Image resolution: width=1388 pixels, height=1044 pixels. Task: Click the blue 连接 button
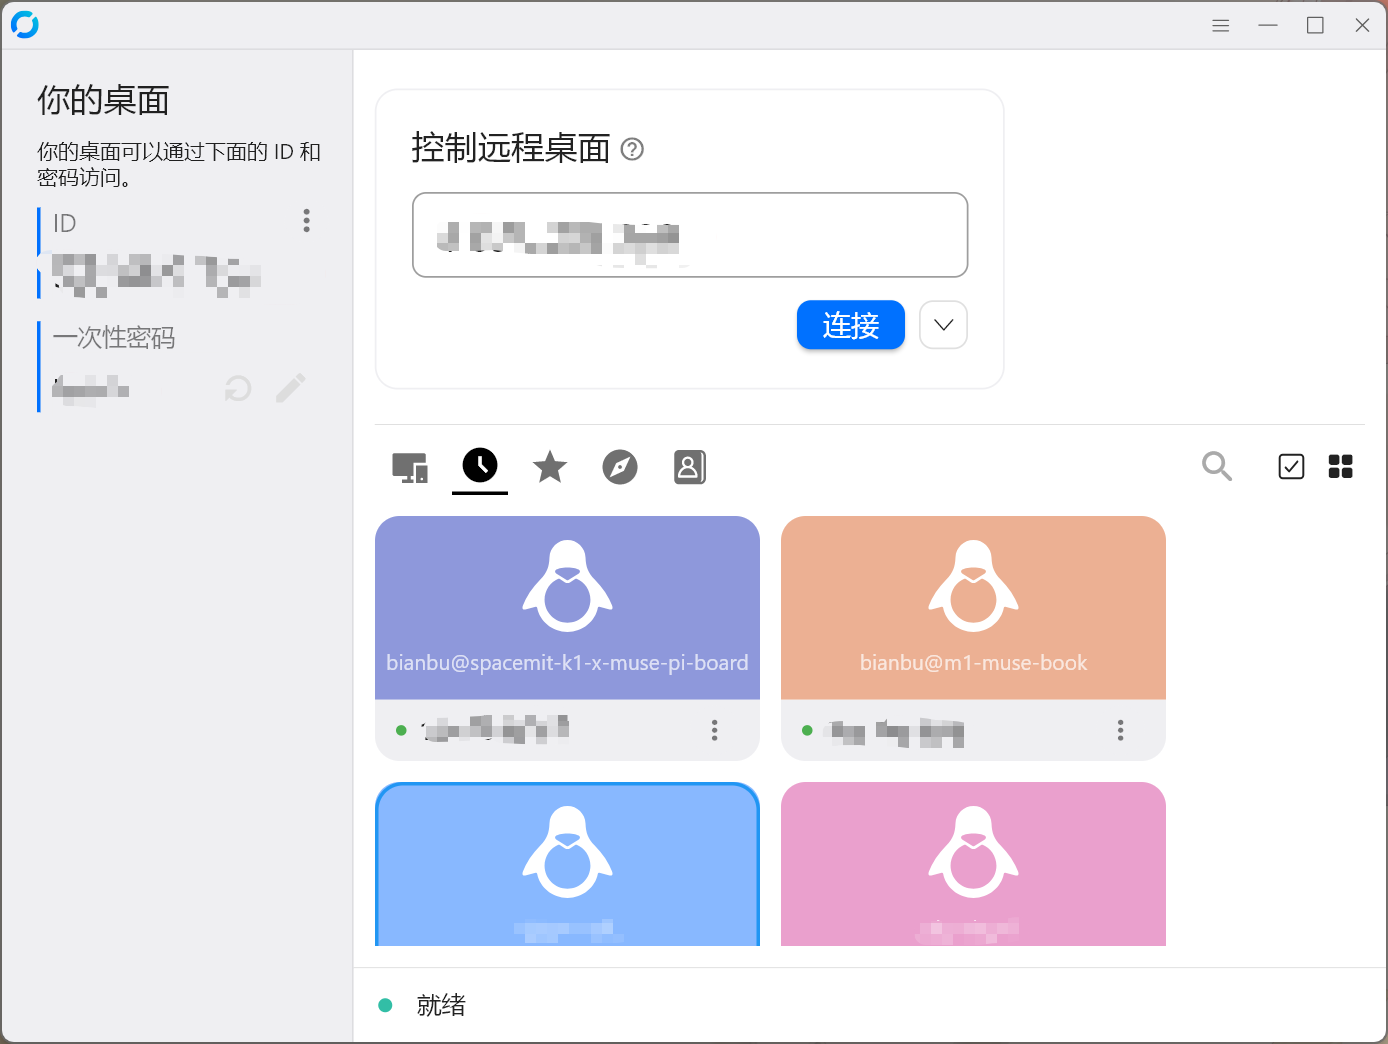tap(850, 325)
